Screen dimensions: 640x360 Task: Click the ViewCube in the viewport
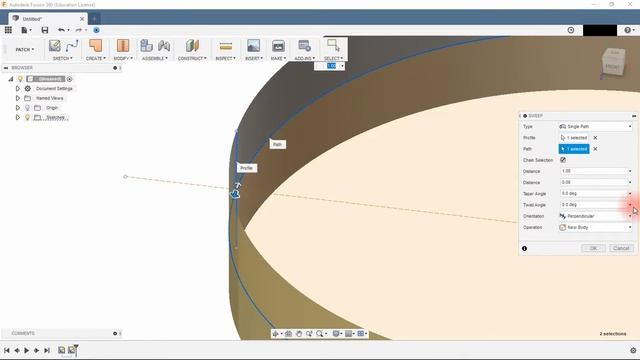(x=613, y=62)
